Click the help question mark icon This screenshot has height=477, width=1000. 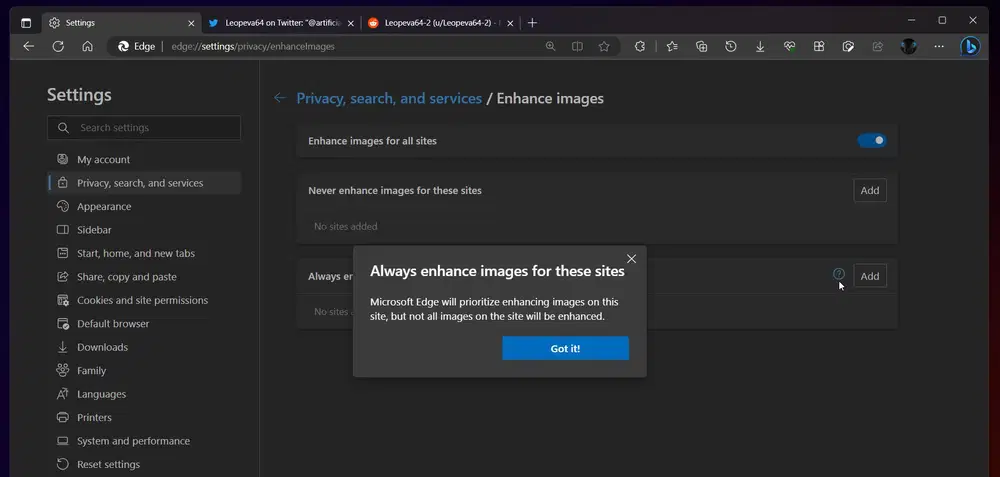point(838,275)
